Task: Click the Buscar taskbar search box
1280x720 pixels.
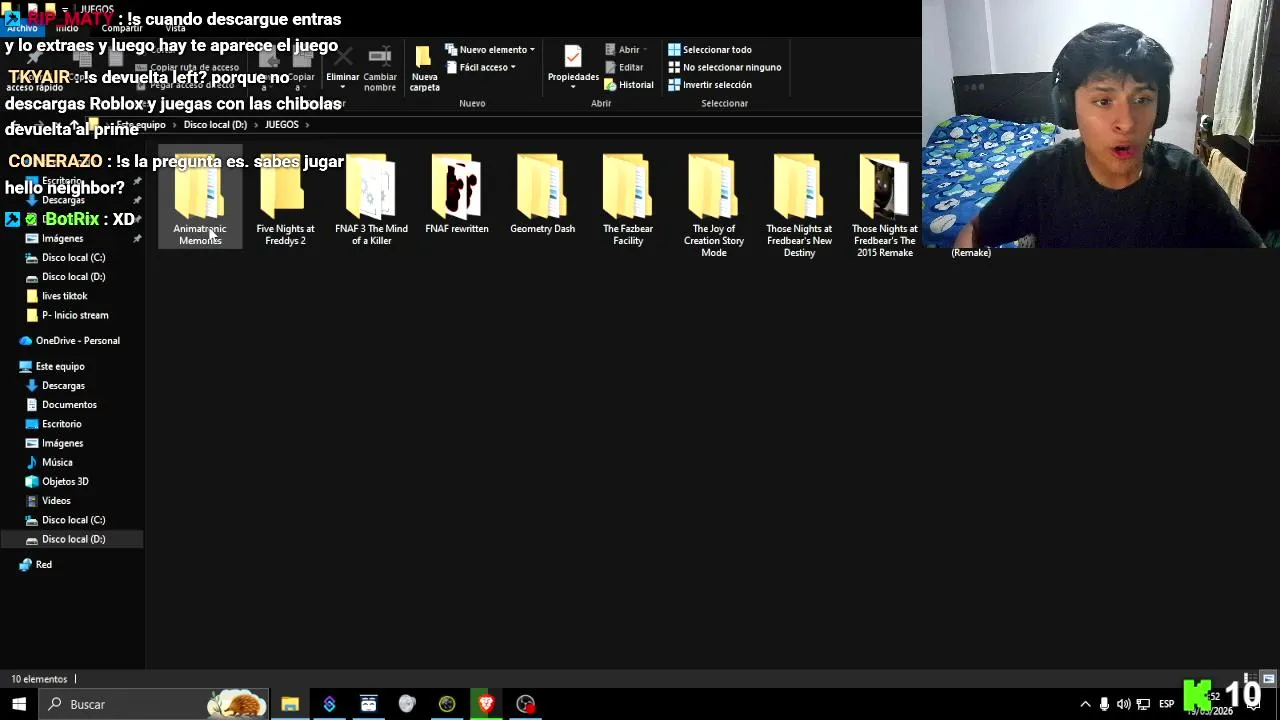Action: 155,704
